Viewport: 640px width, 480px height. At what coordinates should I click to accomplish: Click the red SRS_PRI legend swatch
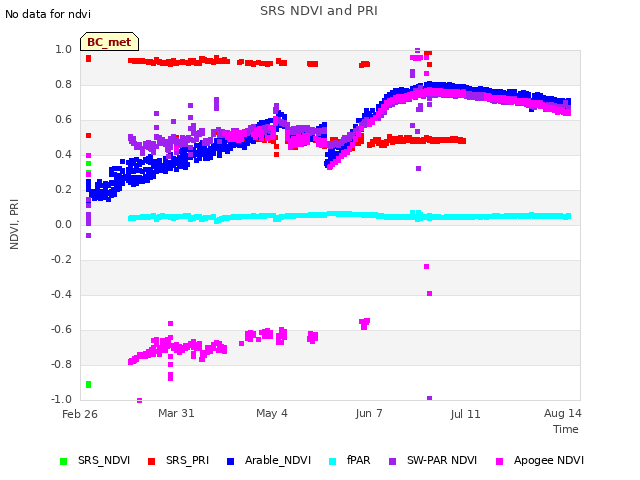tap(151, 462)
